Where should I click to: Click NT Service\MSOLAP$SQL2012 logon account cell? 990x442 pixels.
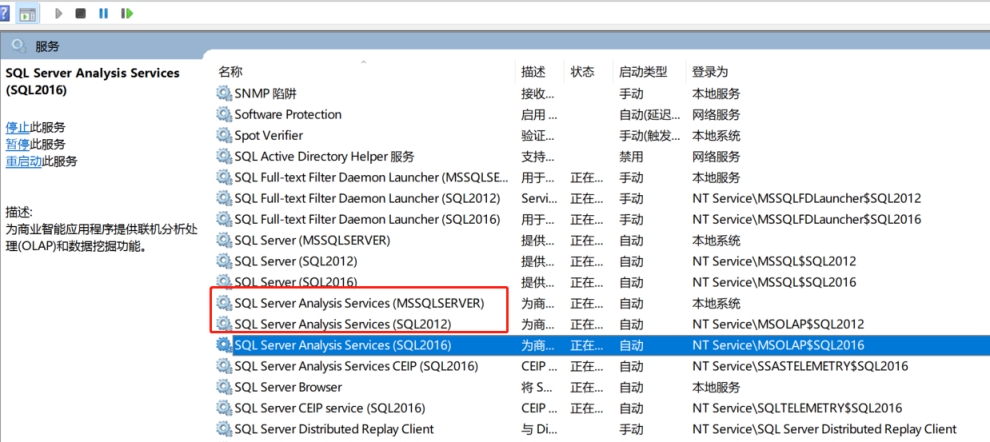[778, 324]
